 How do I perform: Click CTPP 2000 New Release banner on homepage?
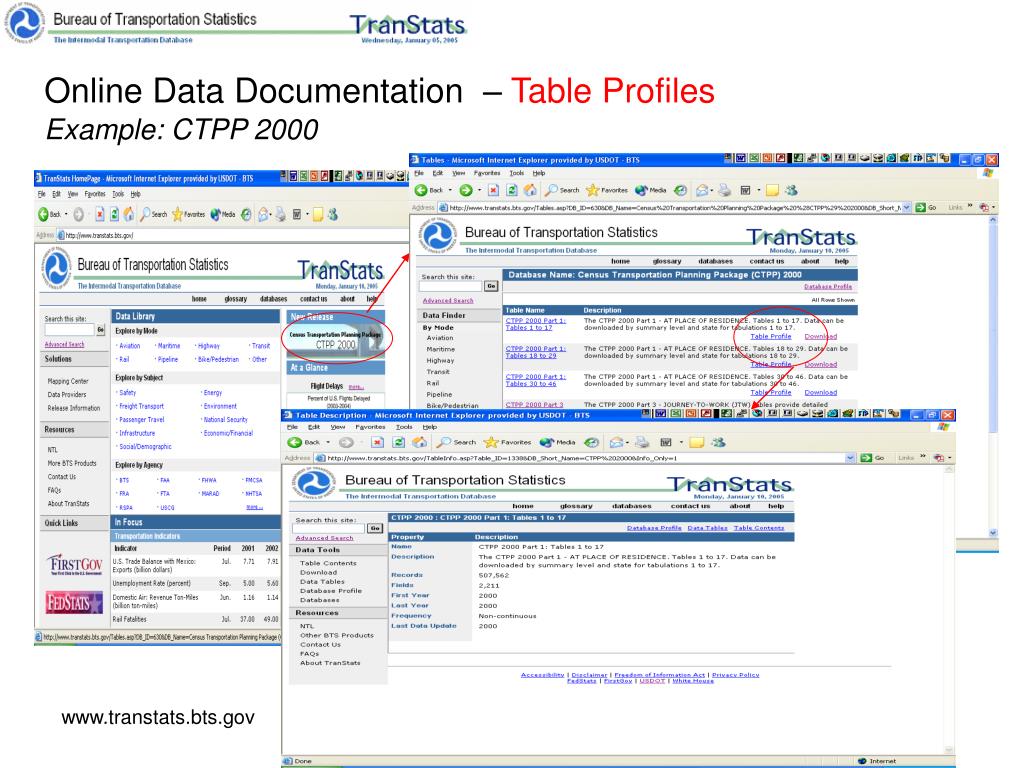click(x=336, y=339)
